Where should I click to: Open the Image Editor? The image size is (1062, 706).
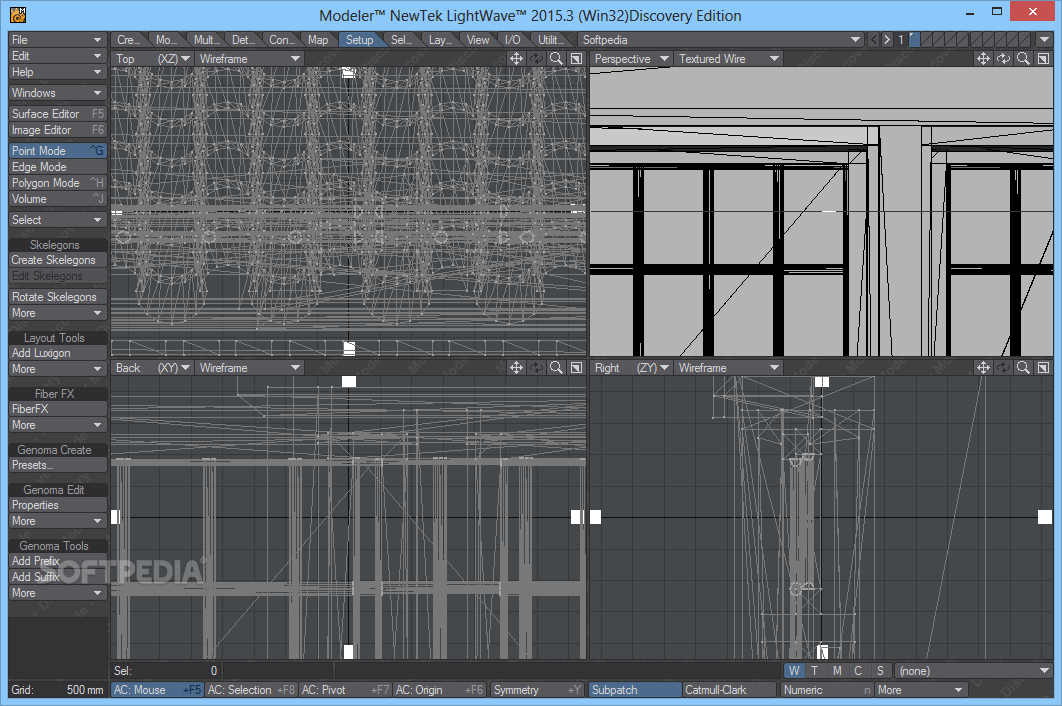(x=58, y=130)
